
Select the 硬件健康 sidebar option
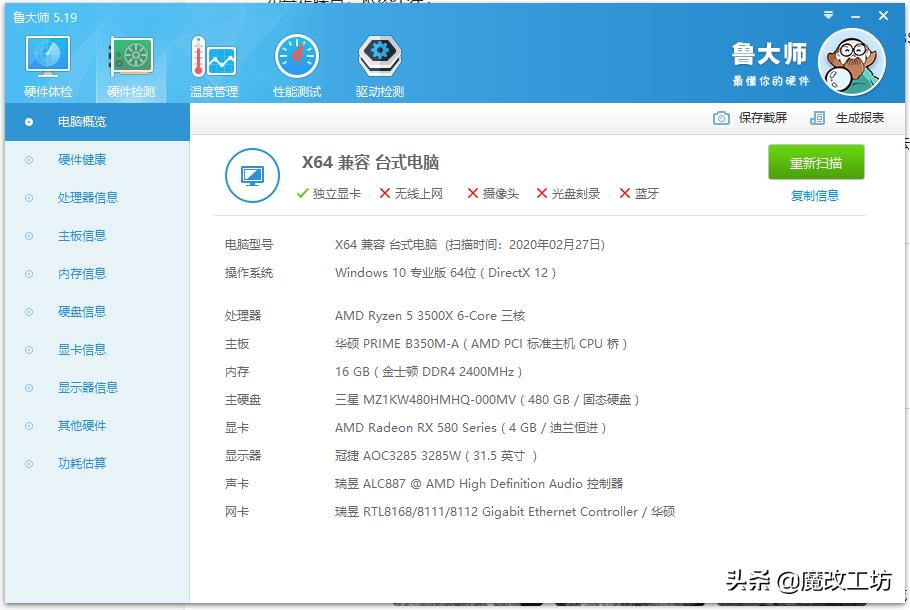click(83, 159)
